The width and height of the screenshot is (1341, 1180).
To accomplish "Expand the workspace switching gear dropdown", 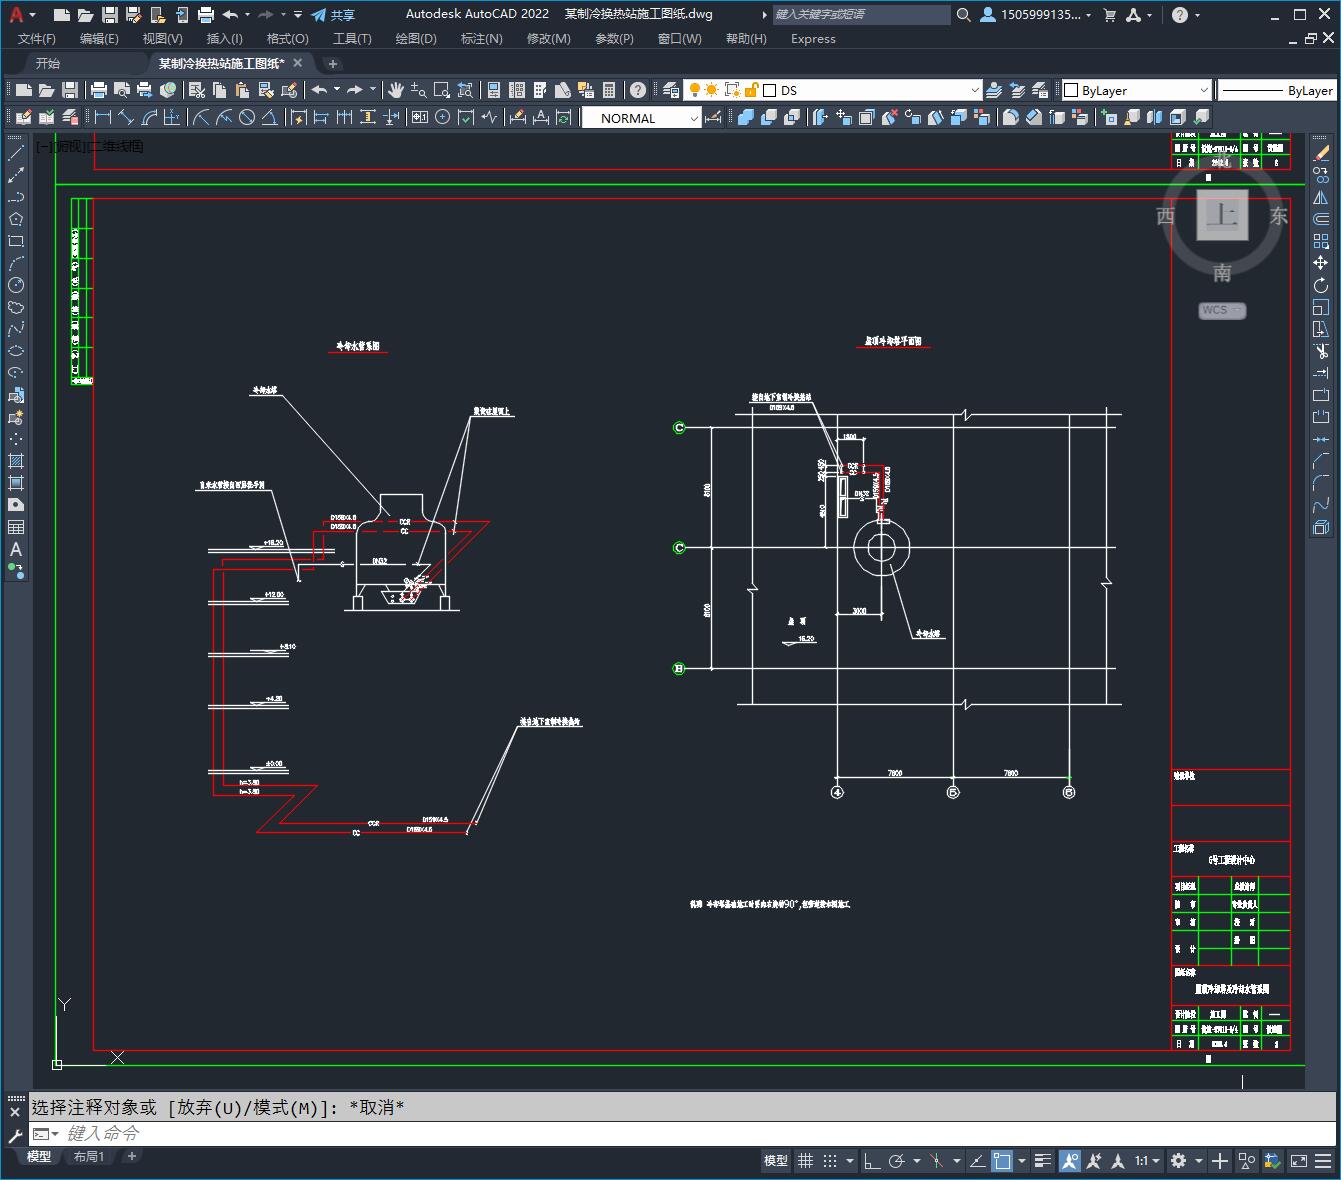I will (x=1197, y=1160).
